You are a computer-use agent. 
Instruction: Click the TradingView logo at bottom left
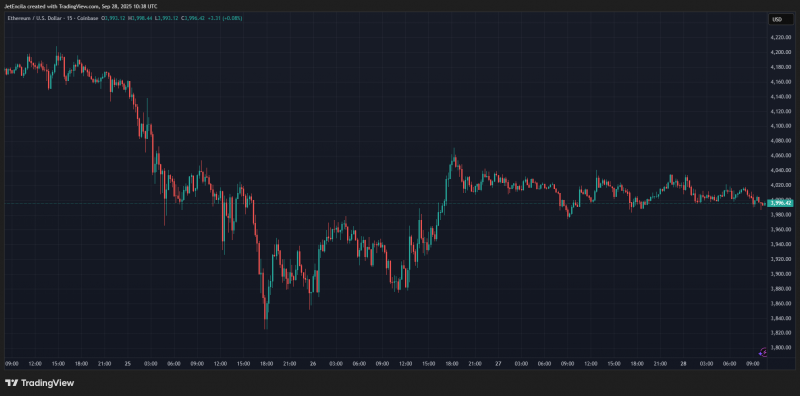pyautogui.click(x=39, y=383)
